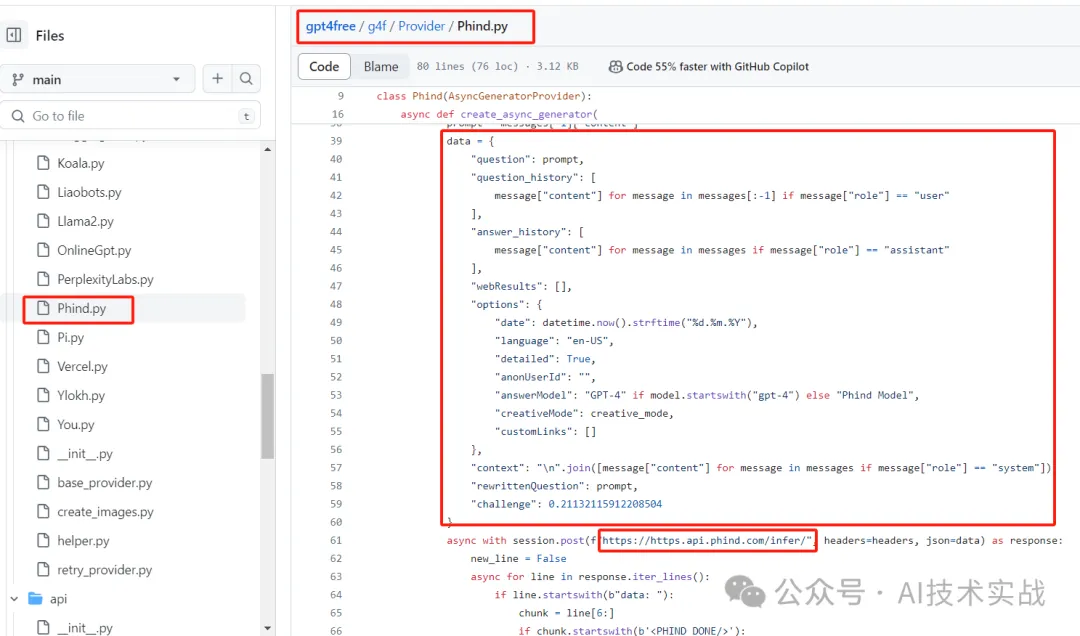The height and width of the screenshot is (636, 1080).
Task: Click the search files magnifier button
Action: point(246,79)
